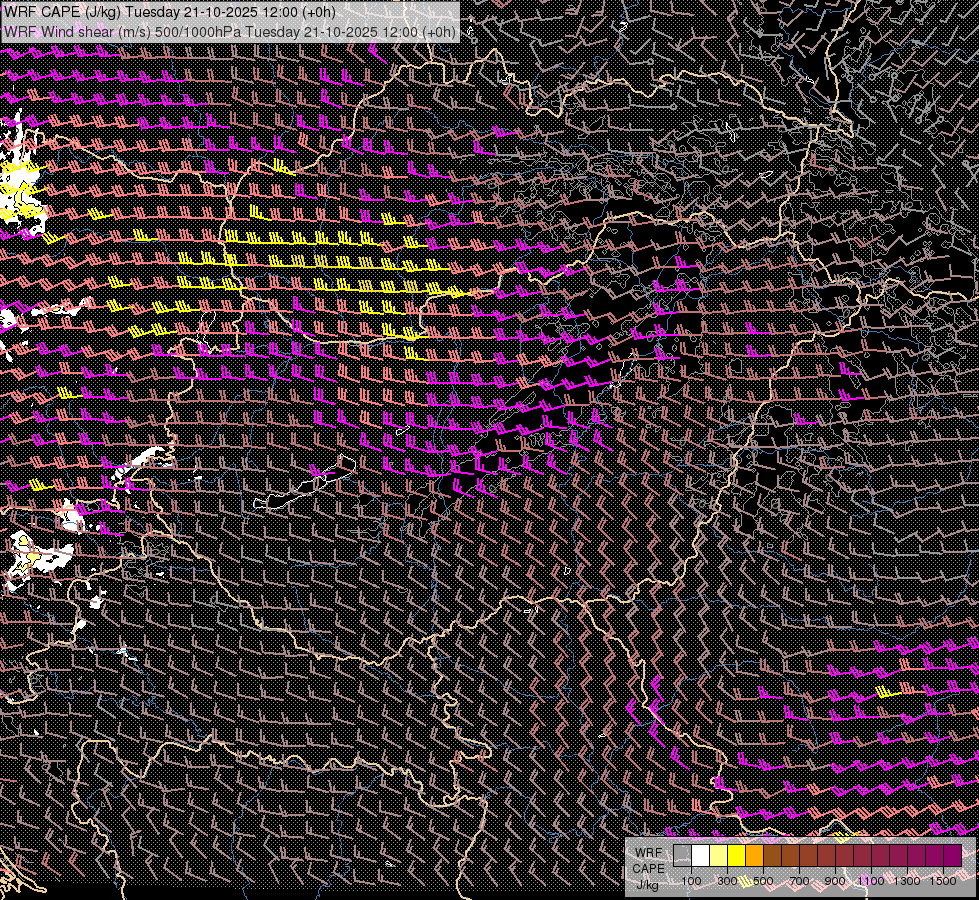Select the bright yellow legend swatch
Viewport: 979px width, 900px height.
[x=737, y=855]
